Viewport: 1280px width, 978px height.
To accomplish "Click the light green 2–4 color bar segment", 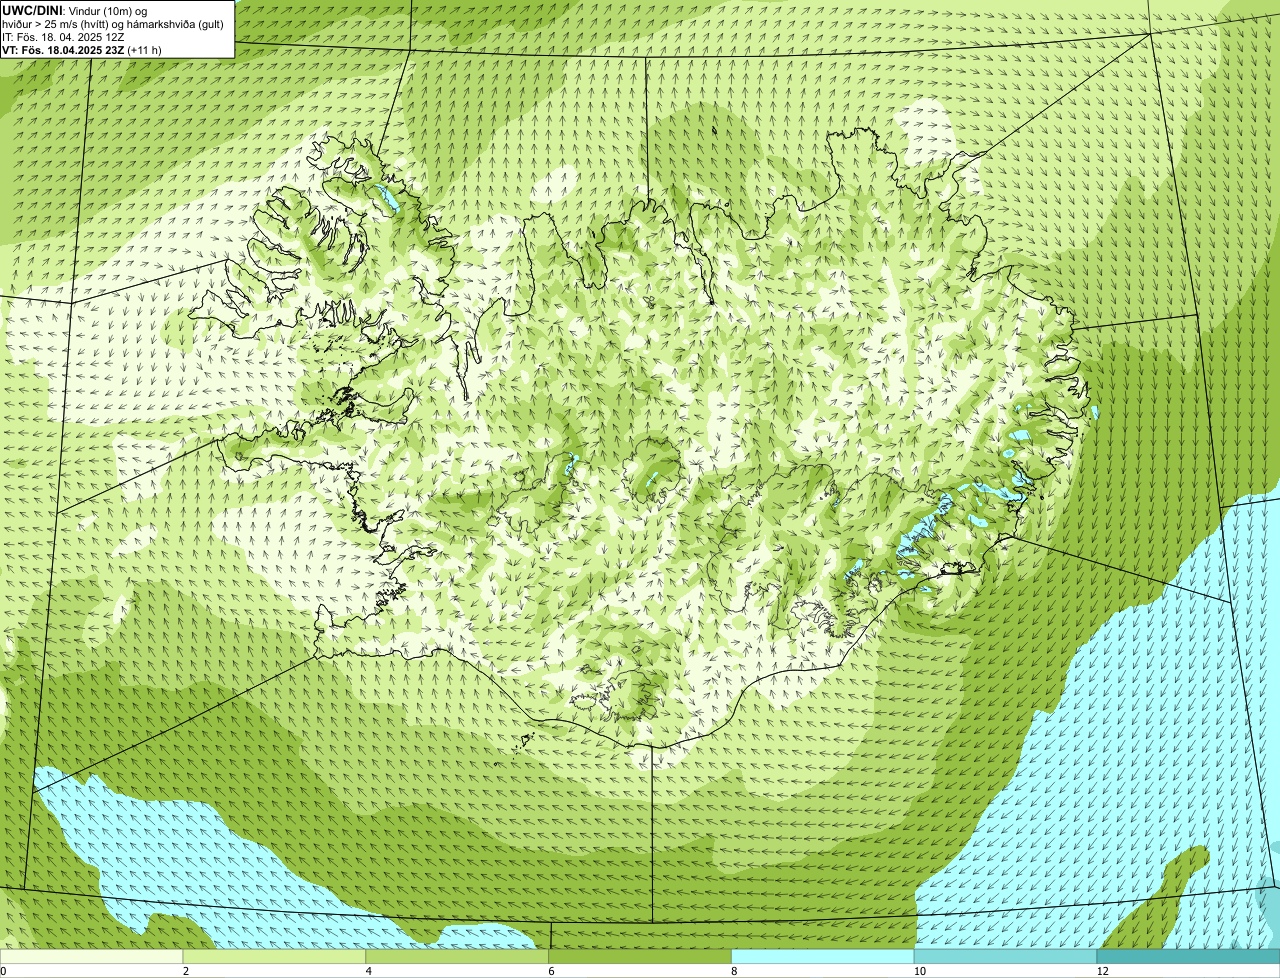I will point(275,956).
